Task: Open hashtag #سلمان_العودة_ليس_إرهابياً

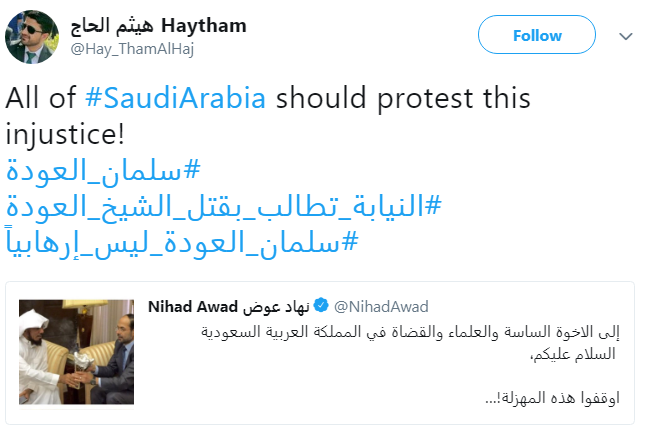Action: click(x=182, y=244)
